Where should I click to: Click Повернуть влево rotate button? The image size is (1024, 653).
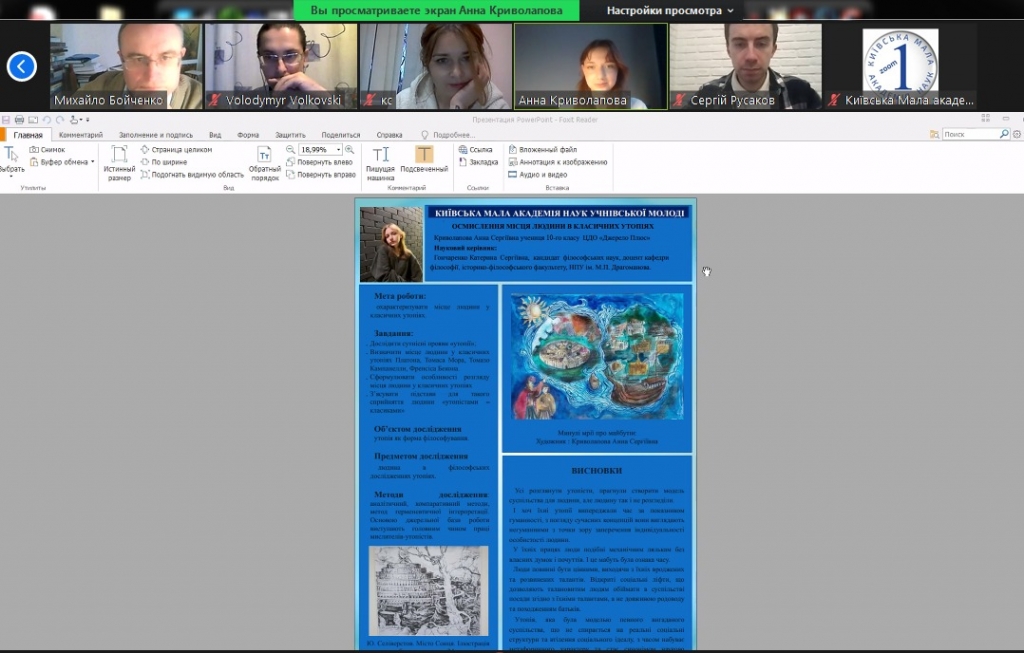pyautogui.click(x=319, y=162)
